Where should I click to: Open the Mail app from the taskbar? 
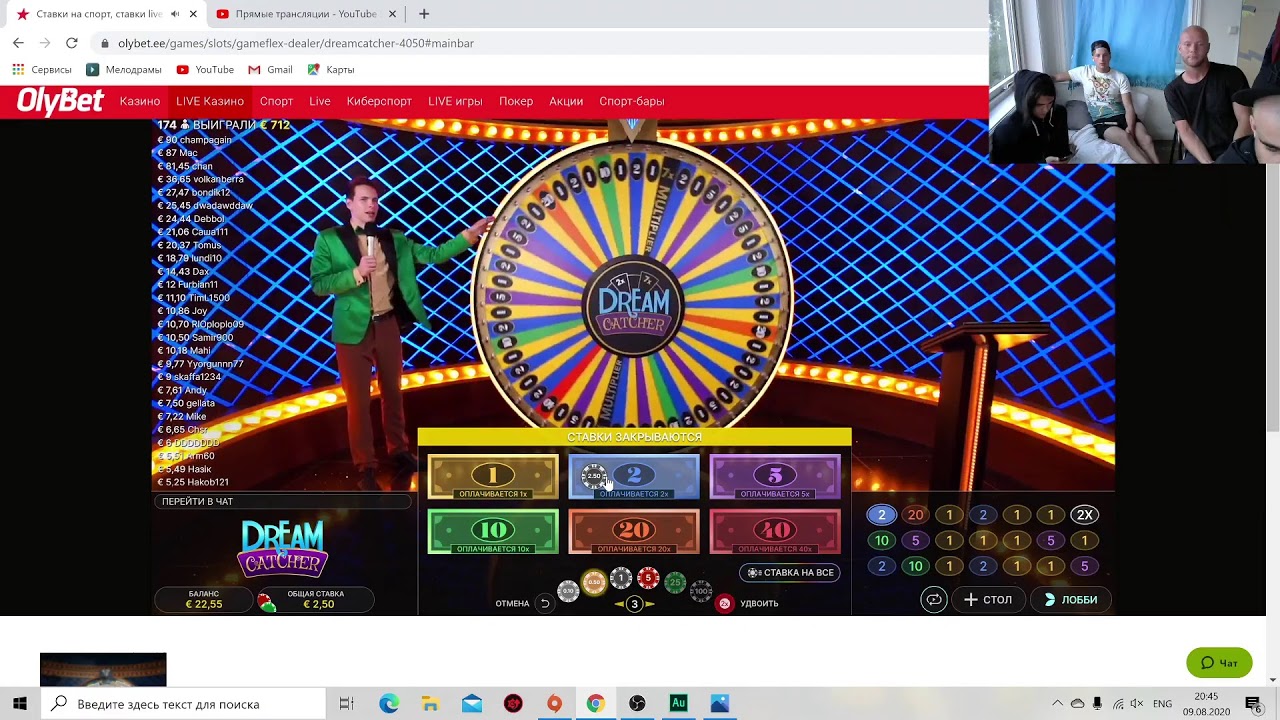point(472,704)
